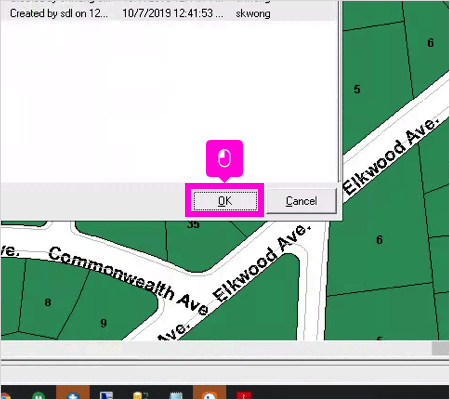
Task: Open the Chrome icon in the taskbar
Action: 5,395
